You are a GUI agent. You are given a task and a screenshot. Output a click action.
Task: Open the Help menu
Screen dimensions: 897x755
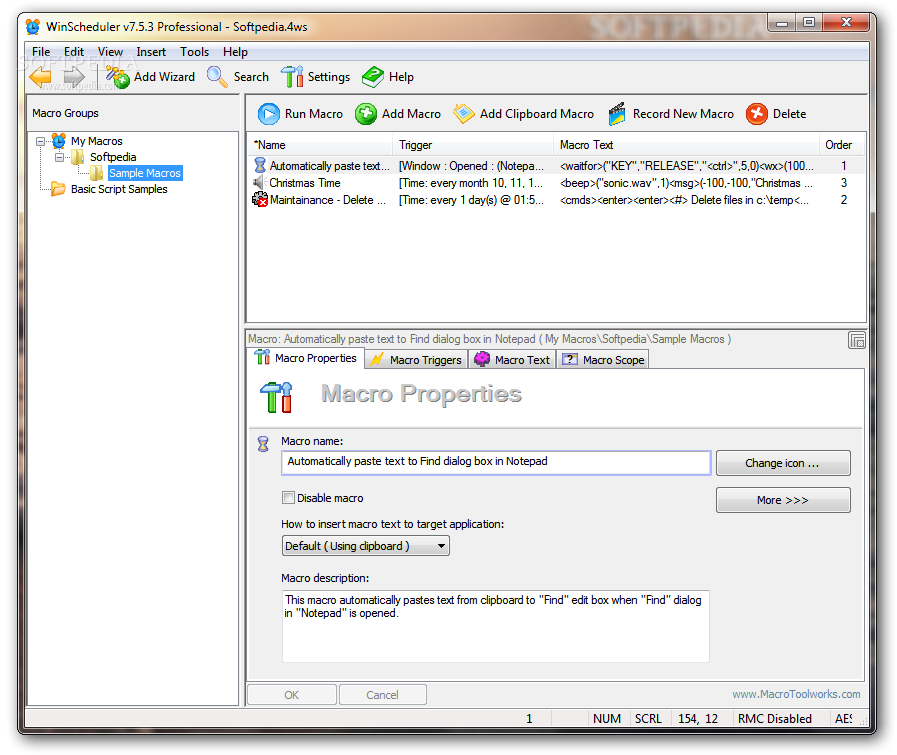click(235, 52)
